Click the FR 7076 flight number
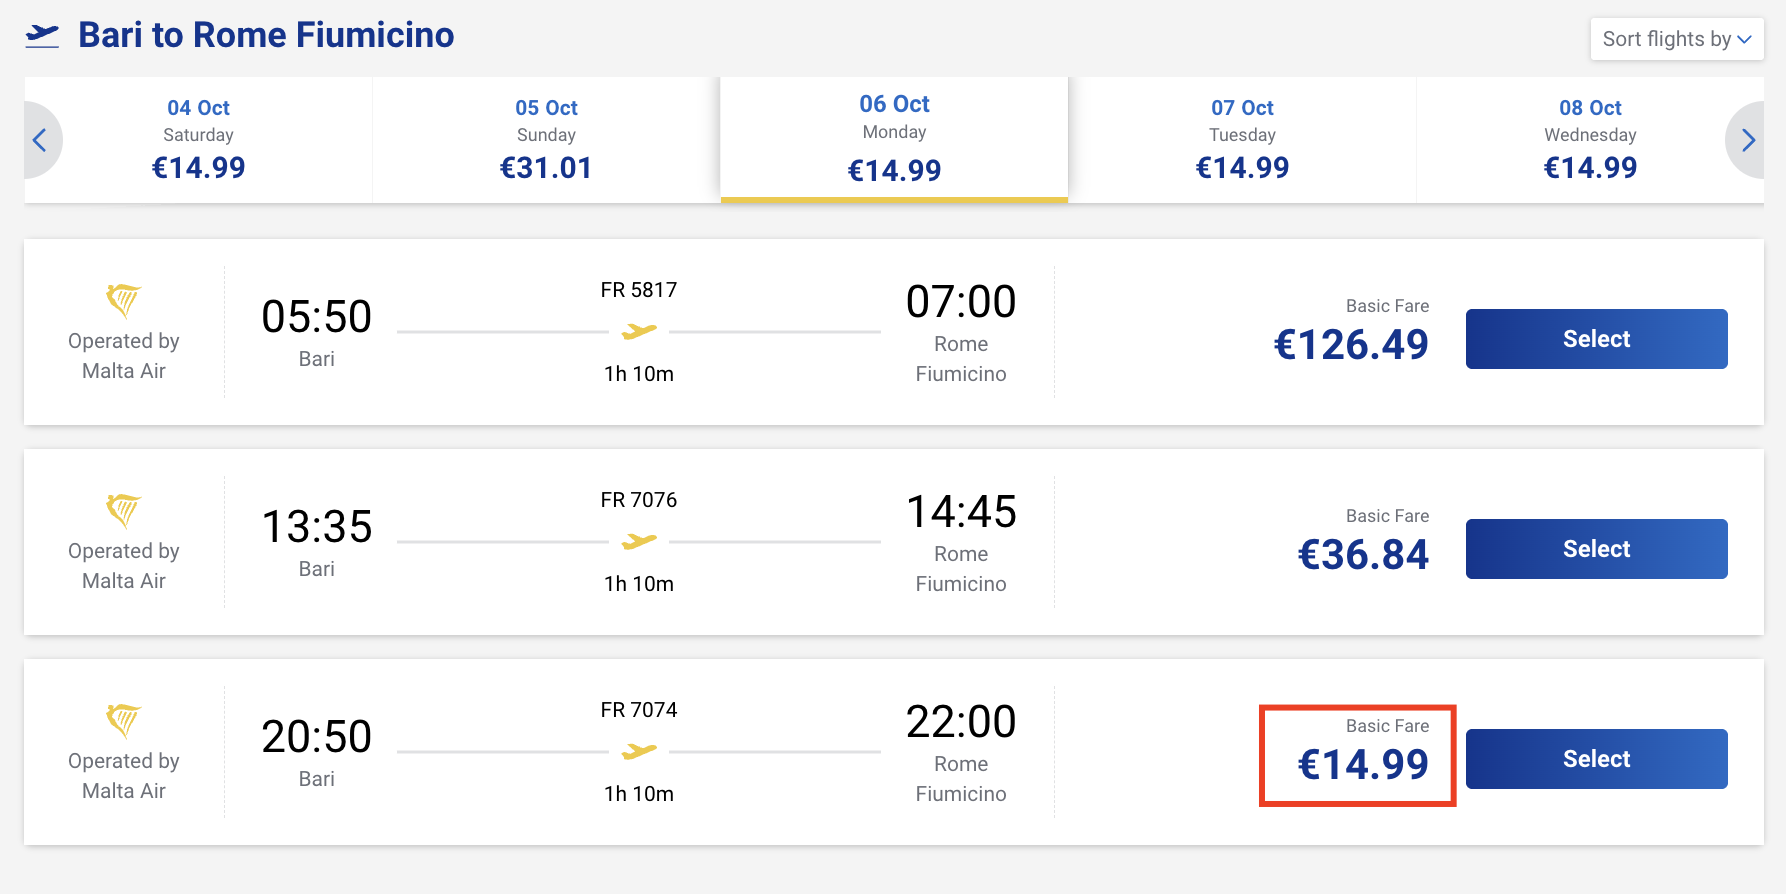 click(x=639, y=500)
